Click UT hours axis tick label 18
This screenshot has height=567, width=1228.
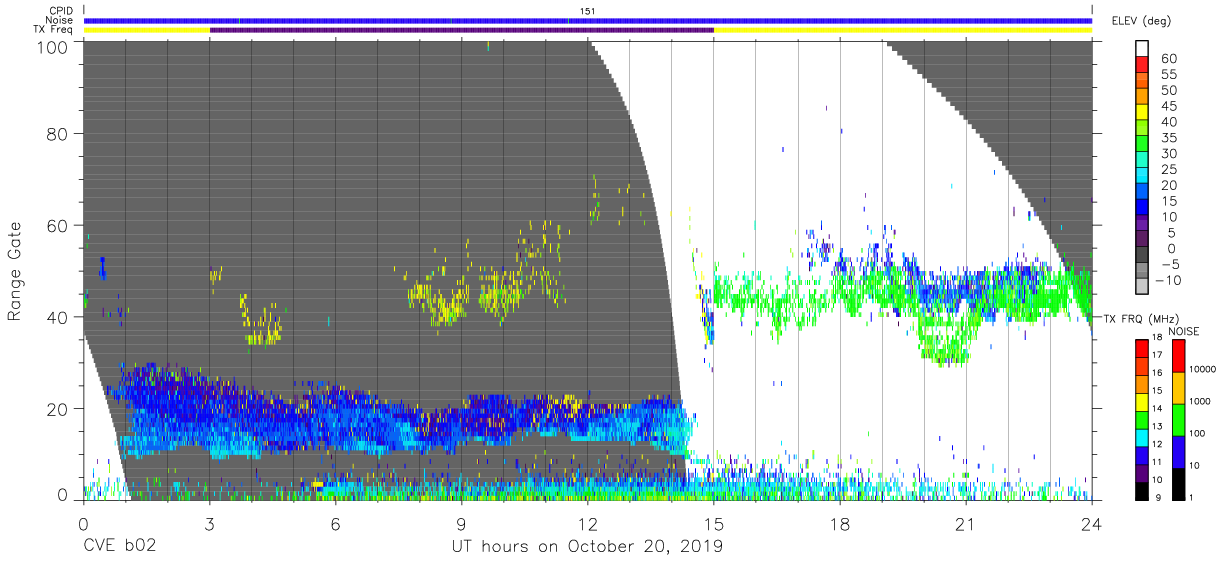point(840,524)
